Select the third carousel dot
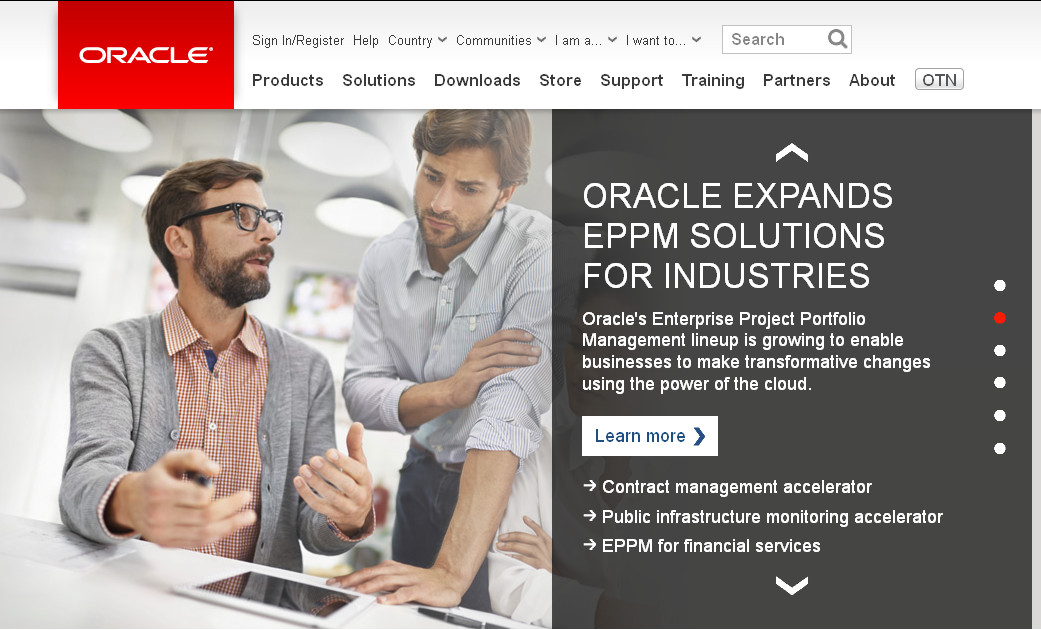Screen dimensions: 1041x630 pyautogui.click(x=999, y=351)
